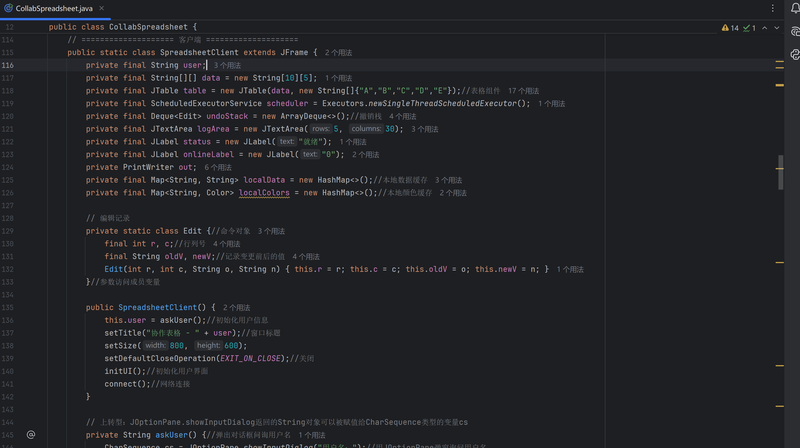
Task: Click the 'rows:' parameter hint in JTextArea call
Action: (320, 129)
